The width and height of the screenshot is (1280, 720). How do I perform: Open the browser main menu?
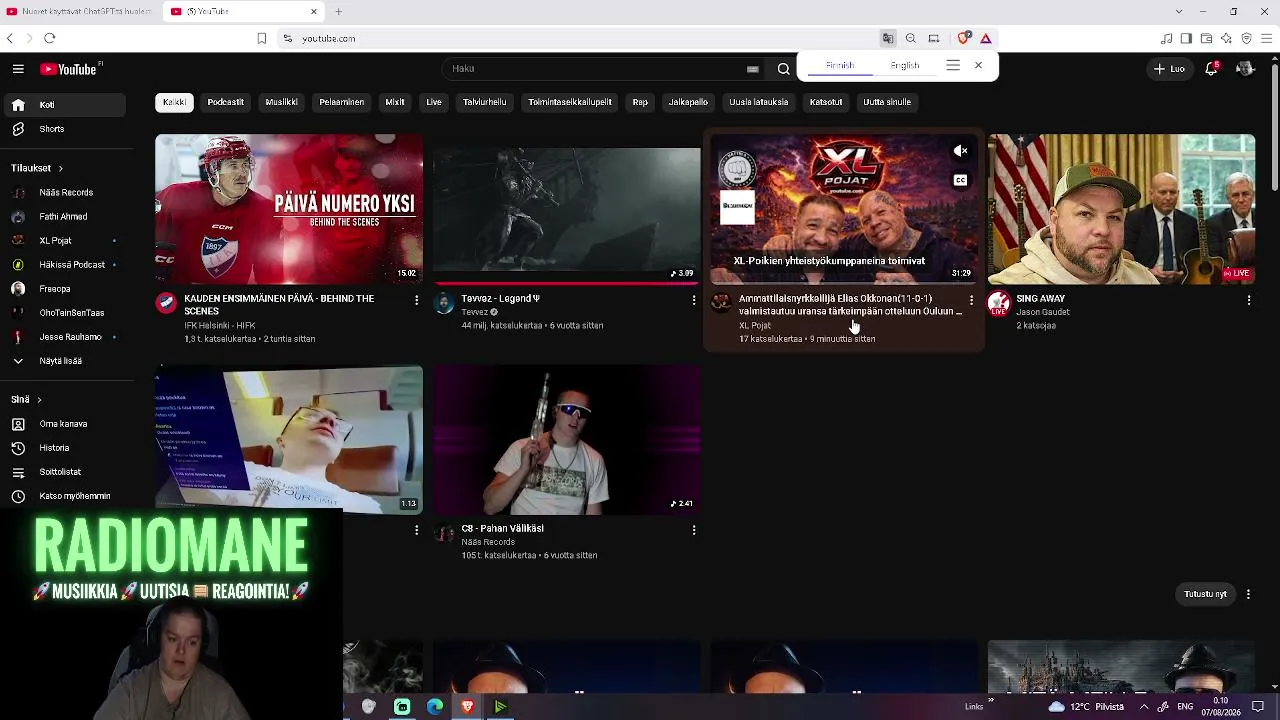[x=1266, y=38]
